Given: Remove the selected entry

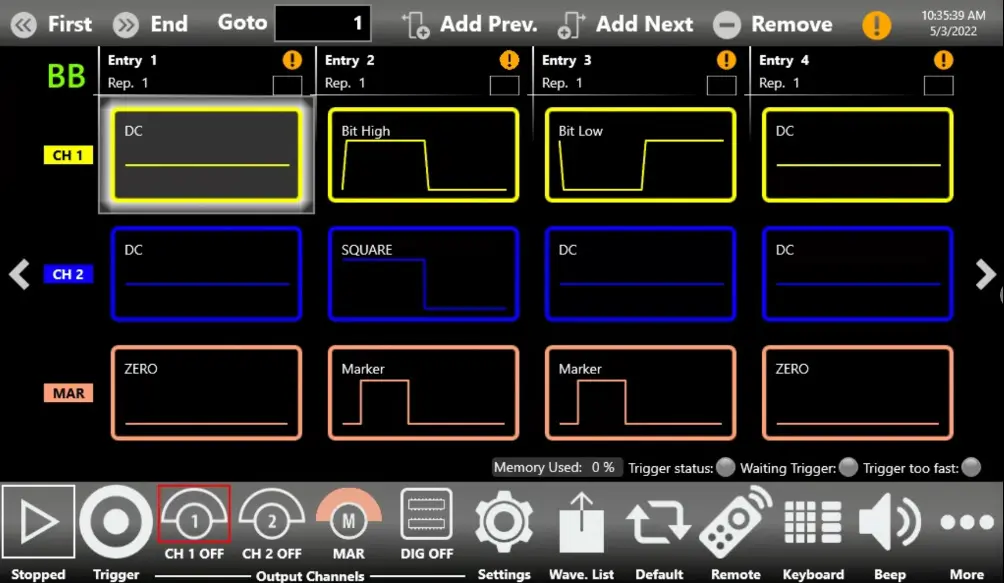Looking at the screenshot, I should (x=773, y=25).
